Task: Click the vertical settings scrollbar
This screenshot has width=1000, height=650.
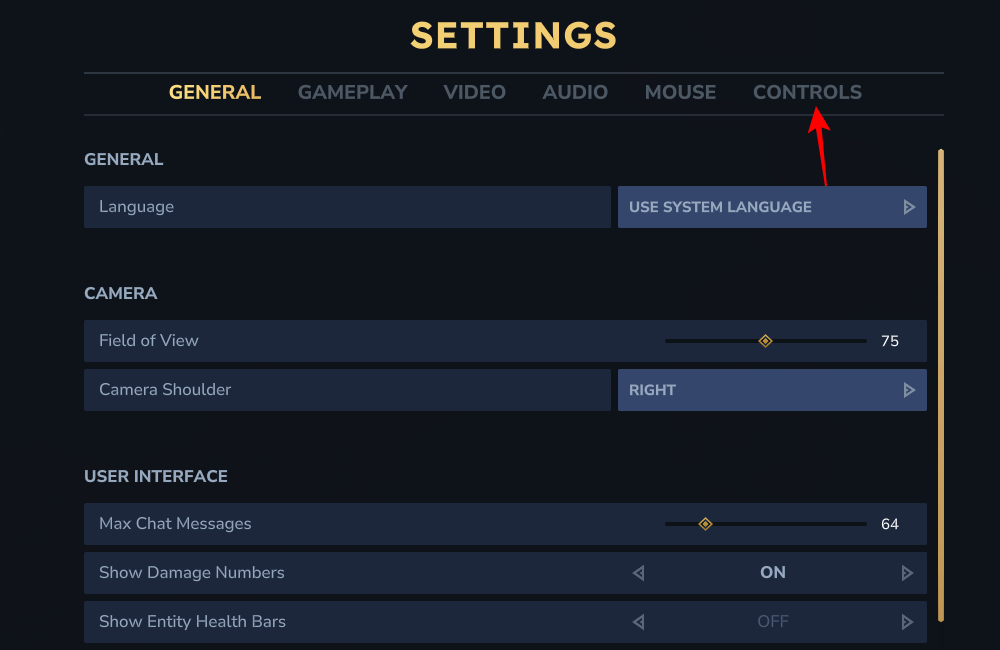Action: 941,385
